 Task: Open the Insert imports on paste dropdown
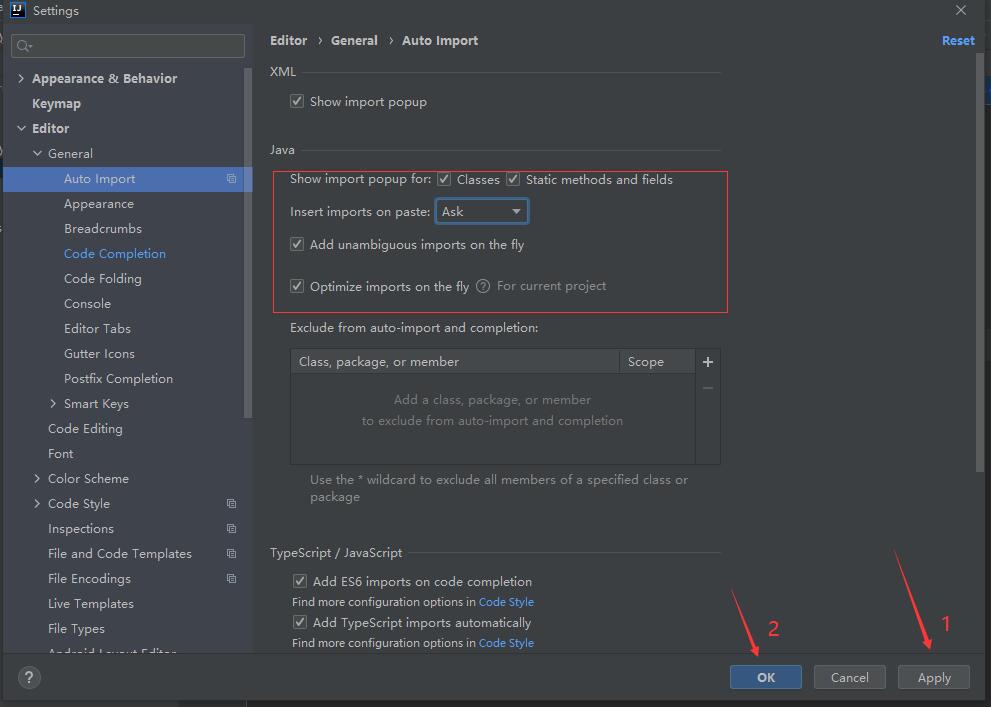click(482, 212)
